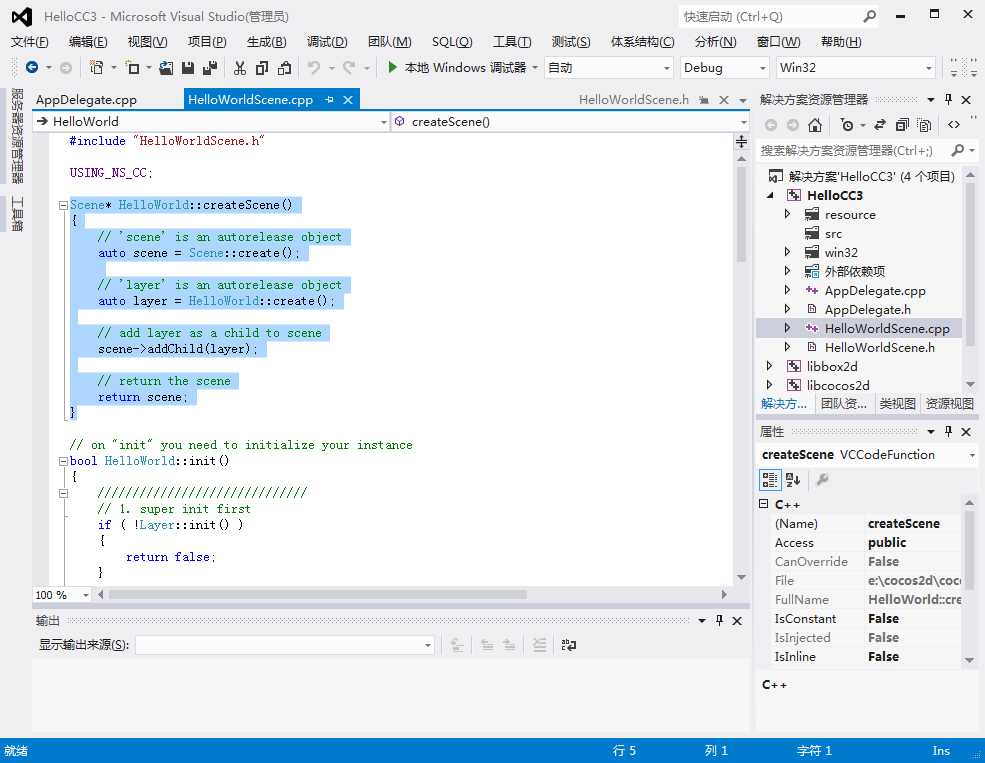Open the 调试(D) menu
The width and height of the screenshot is (985, 763).
coord(327,41)
